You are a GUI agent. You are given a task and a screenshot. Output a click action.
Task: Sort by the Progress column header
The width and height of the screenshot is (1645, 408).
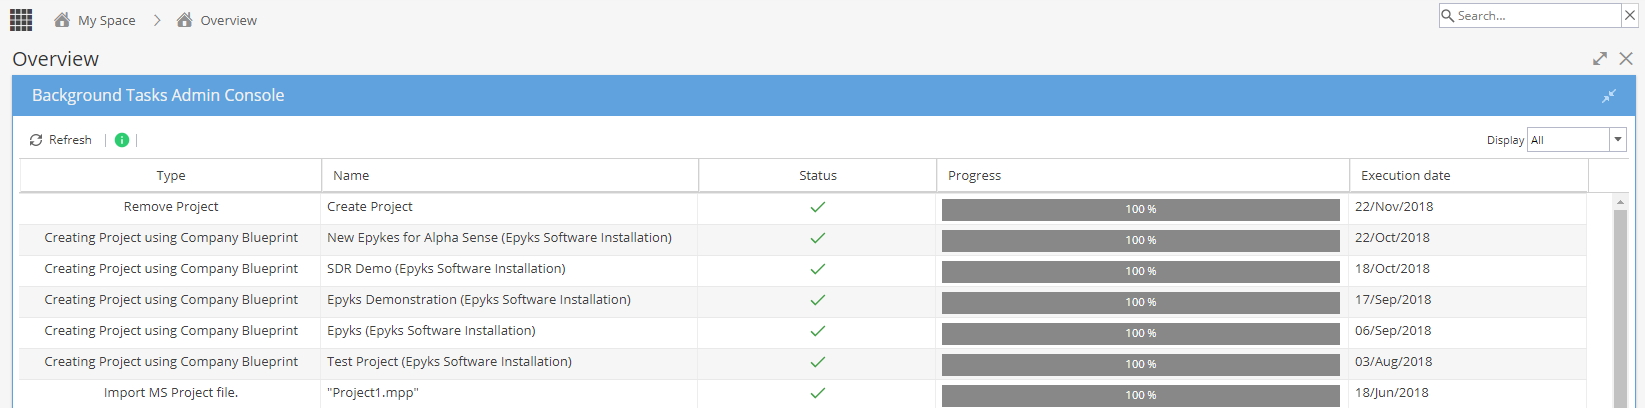[x=1143, y=175]
